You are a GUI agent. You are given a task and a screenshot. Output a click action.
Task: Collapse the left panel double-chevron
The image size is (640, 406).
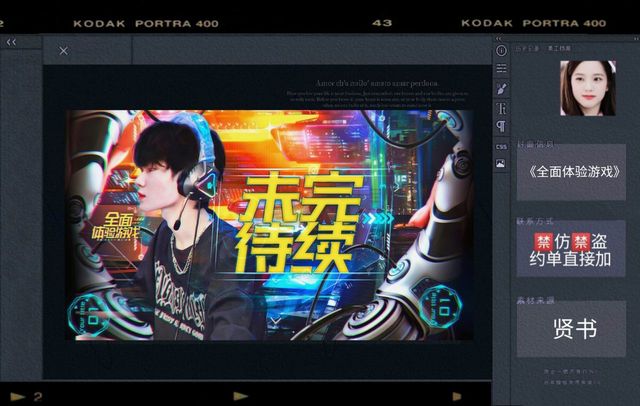pyautogui.click(x=12, y=42)
